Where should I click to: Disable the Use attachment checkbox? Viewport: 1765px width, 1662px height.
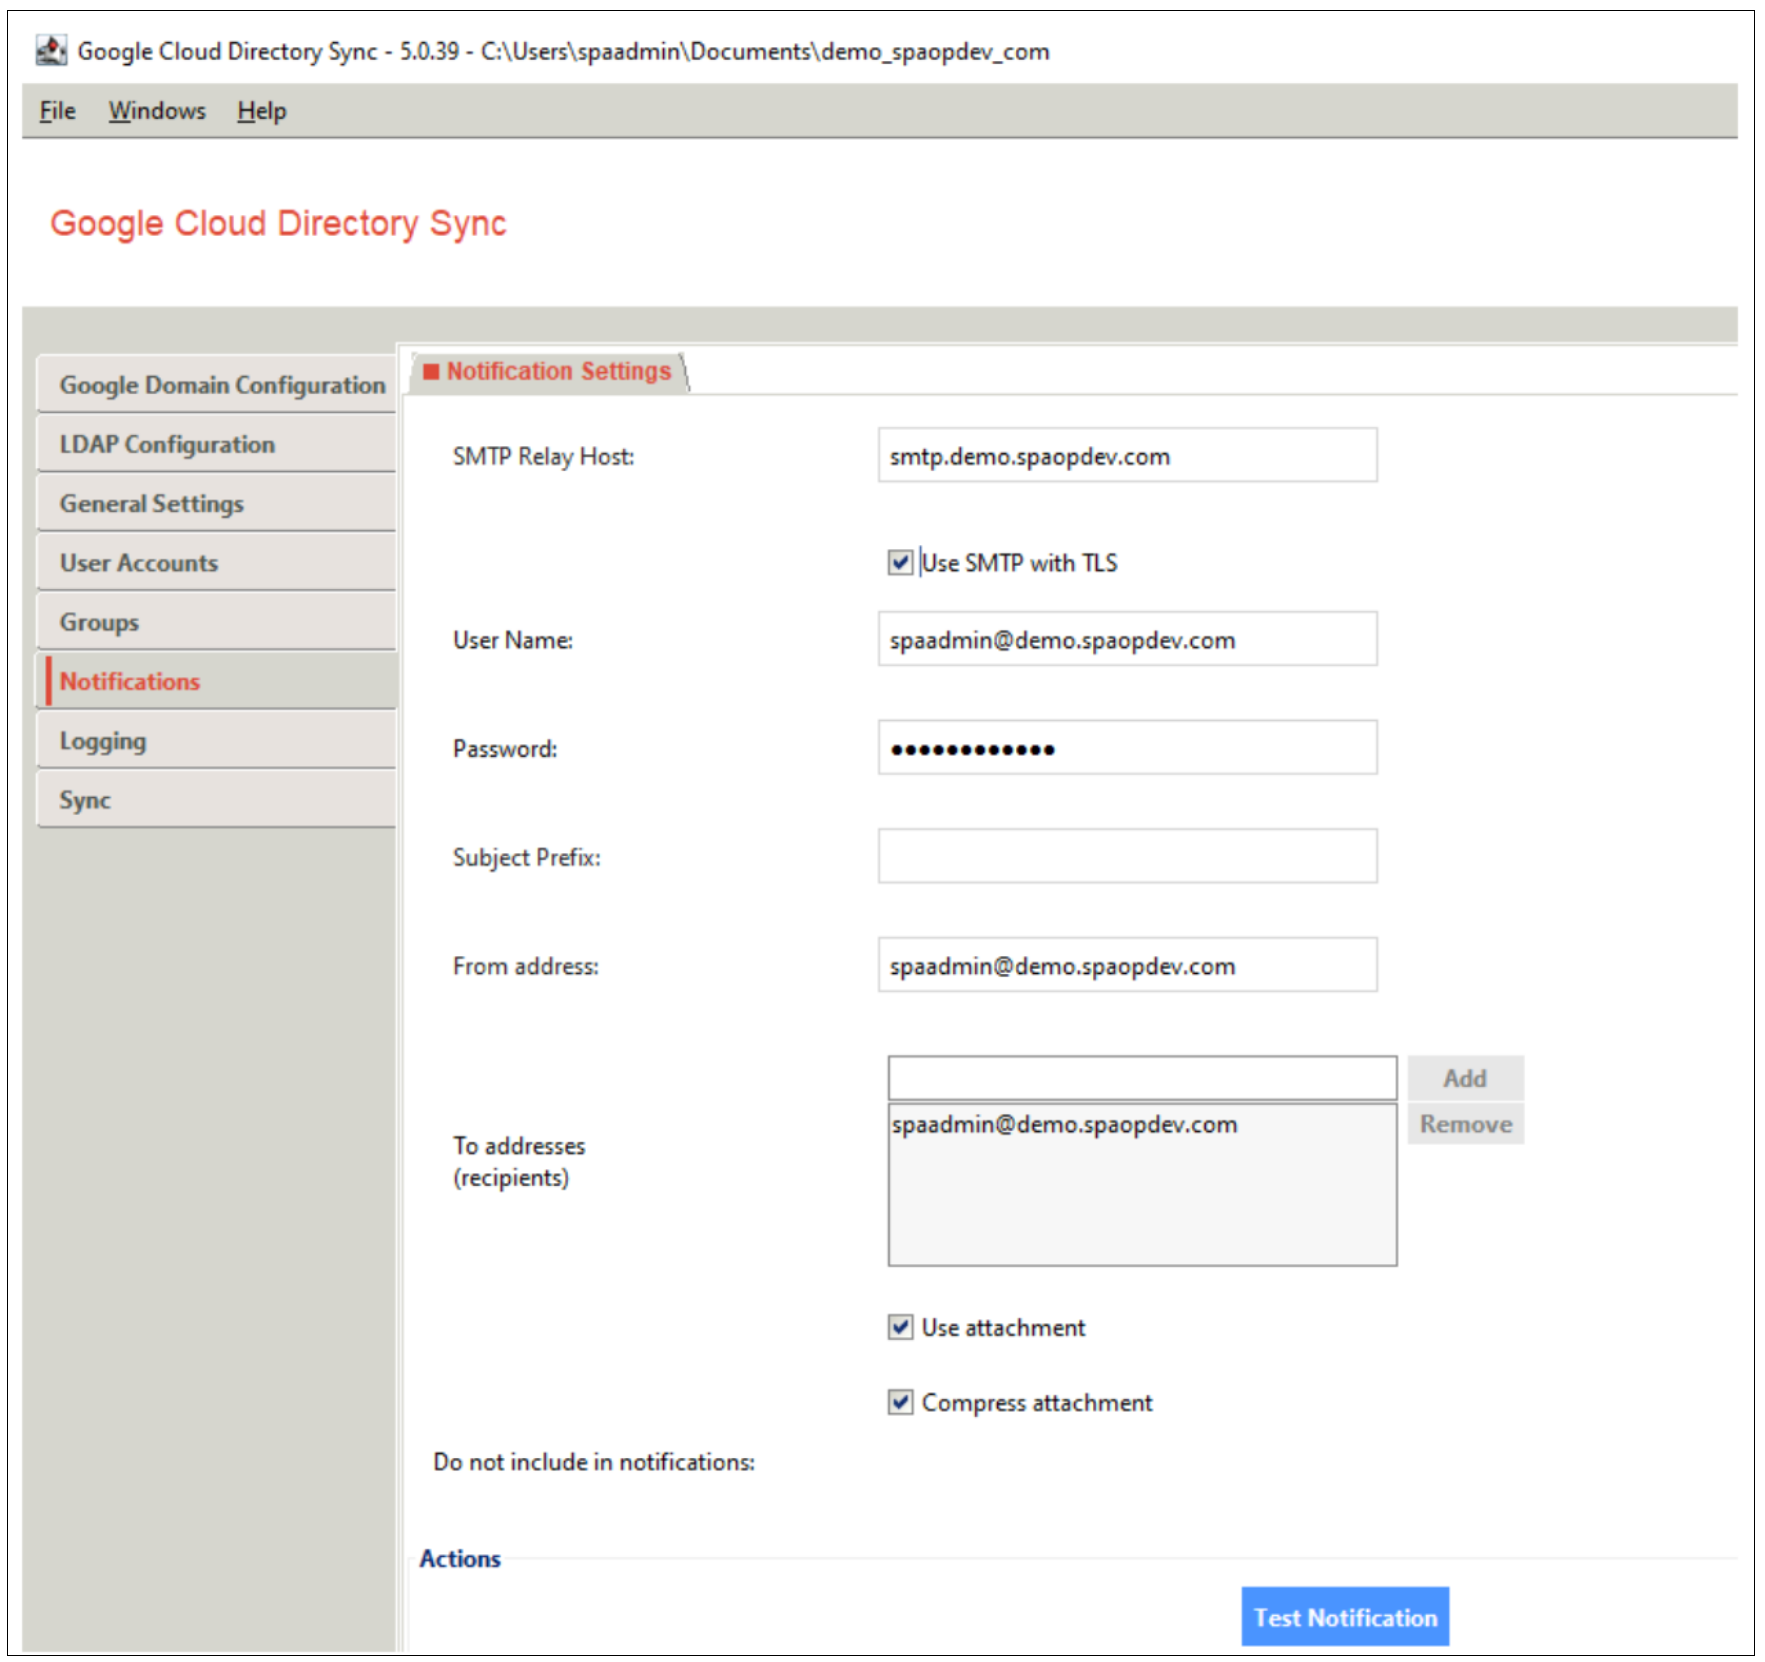click(900, 1327)
